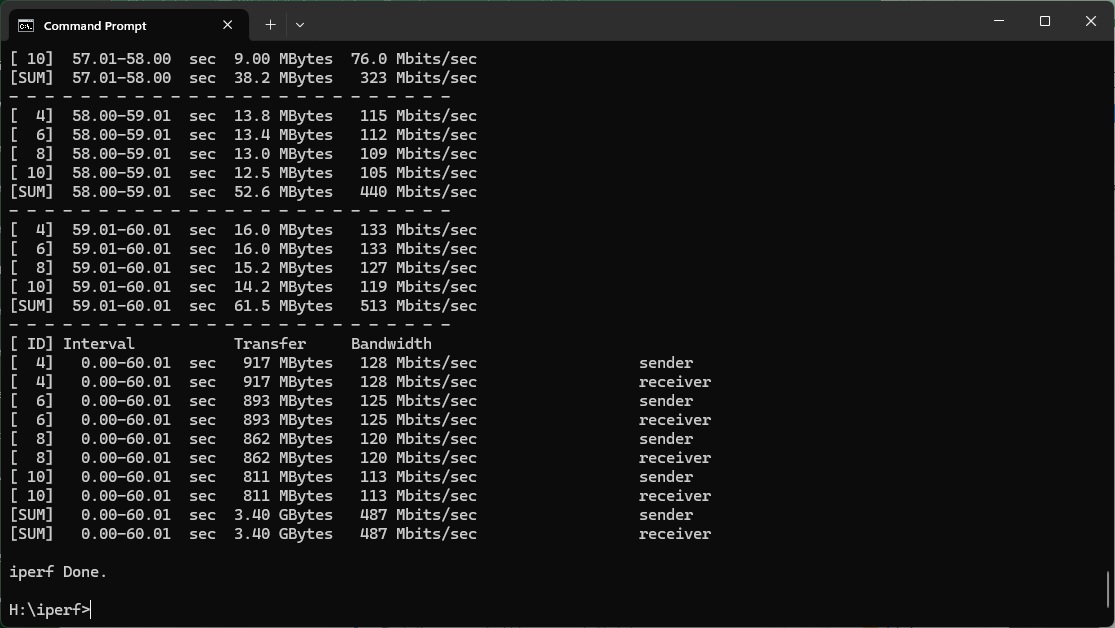Open the new tab profile dropdown

[x=299, y=25]
